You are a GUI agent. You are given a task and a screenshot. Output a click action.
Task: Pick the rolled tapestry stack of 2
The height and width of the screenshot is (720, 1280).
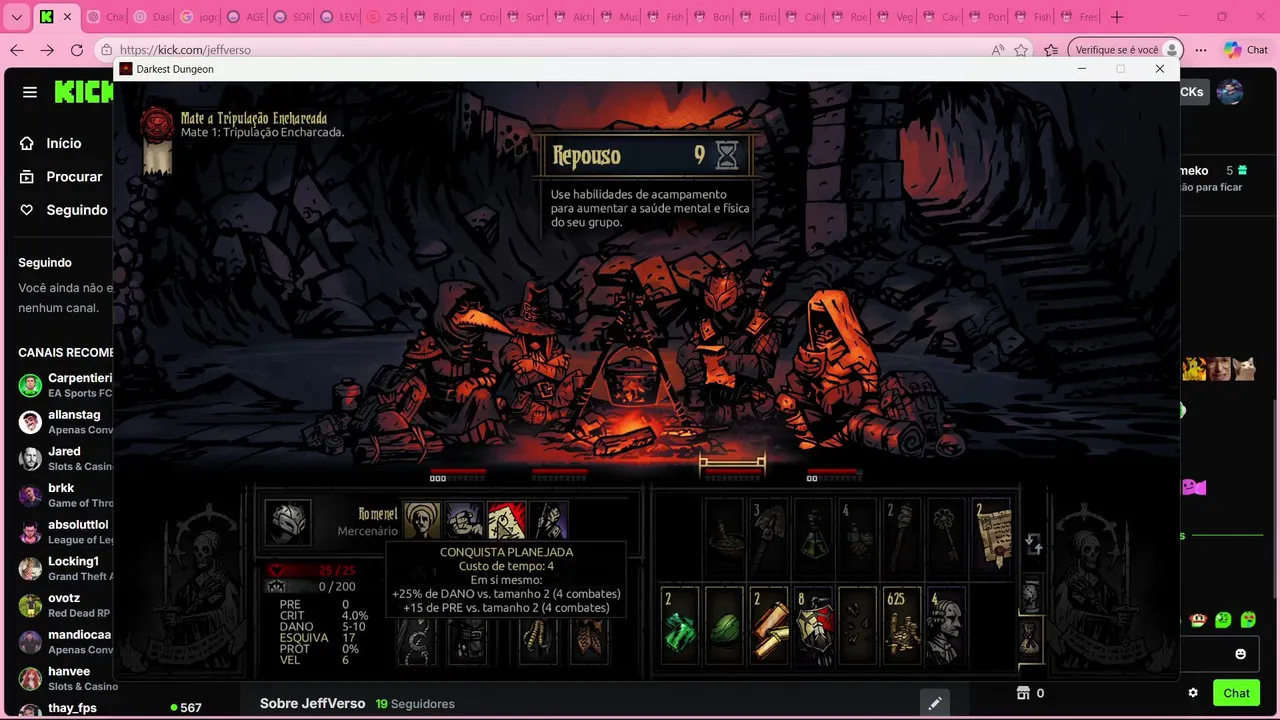[x=769, y=625]
